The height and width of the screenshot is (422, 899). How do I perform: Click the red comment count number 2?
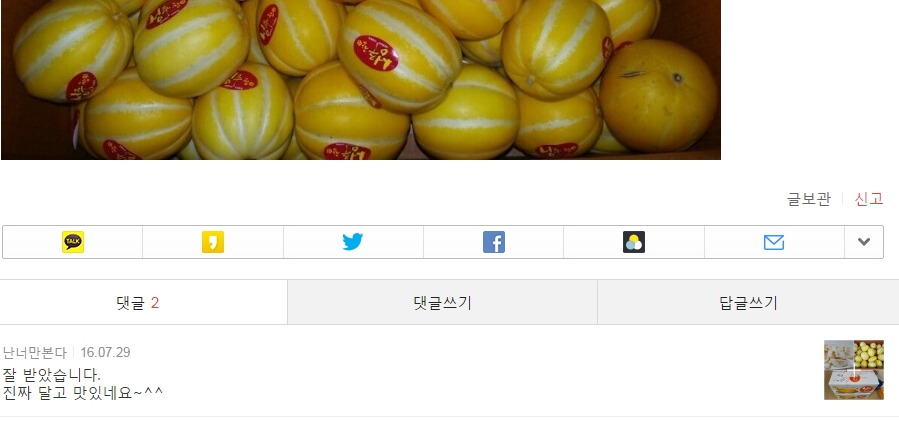(155, 303)
